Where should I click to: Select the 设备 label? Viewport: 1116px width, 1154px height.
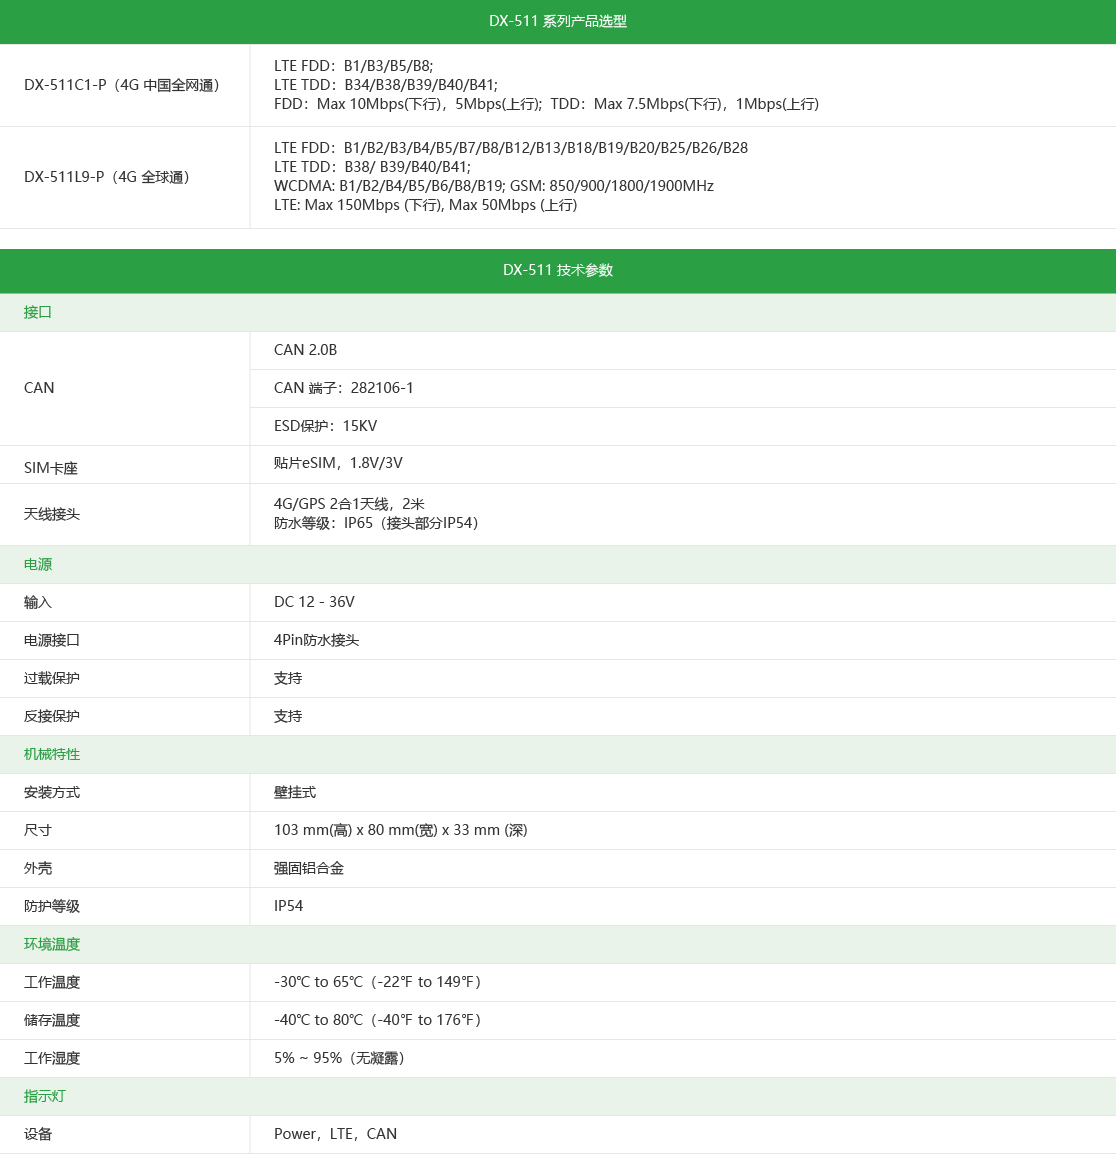(38, 1134)
